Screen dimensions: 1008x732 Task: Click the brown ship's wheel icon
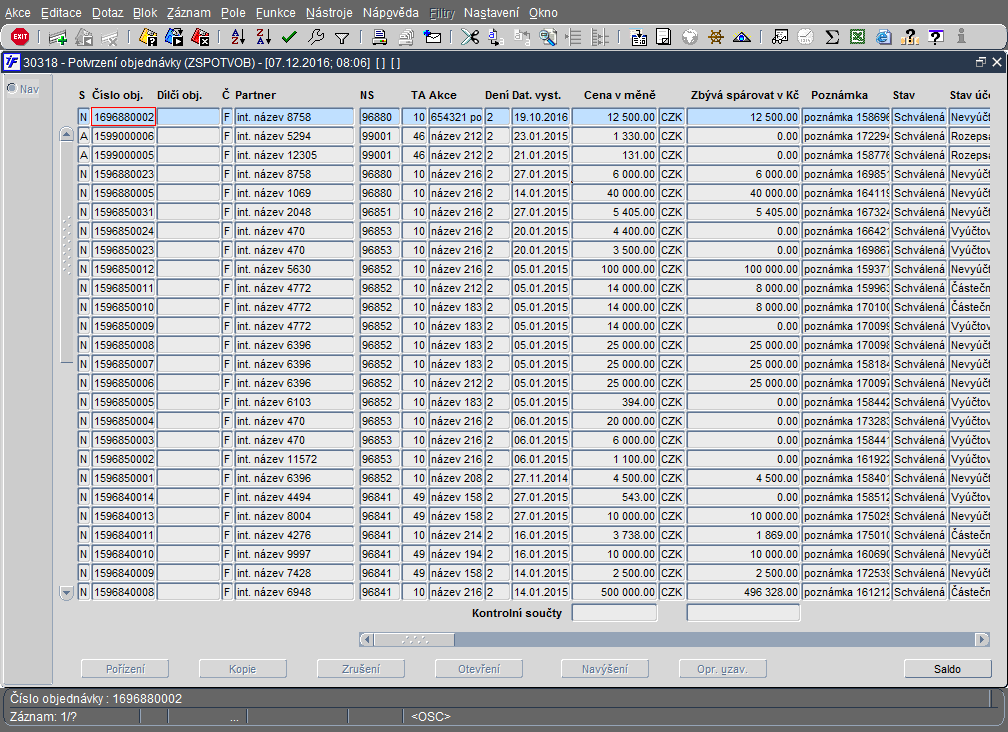716,37
